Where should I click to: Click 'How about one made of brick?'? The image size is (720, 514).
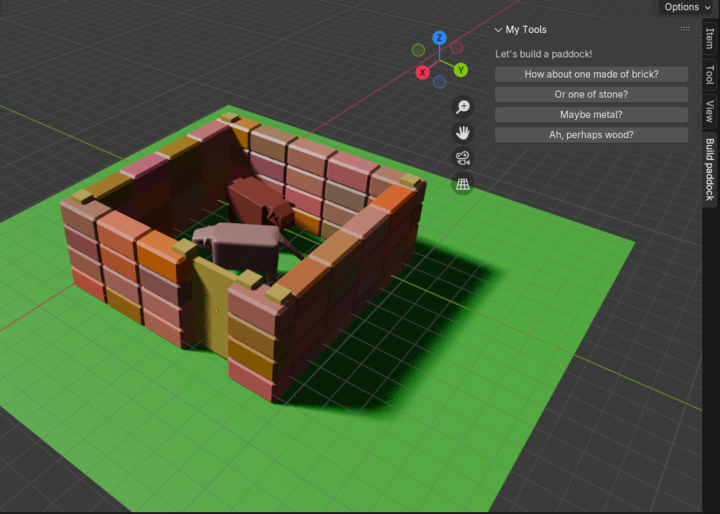591,74
